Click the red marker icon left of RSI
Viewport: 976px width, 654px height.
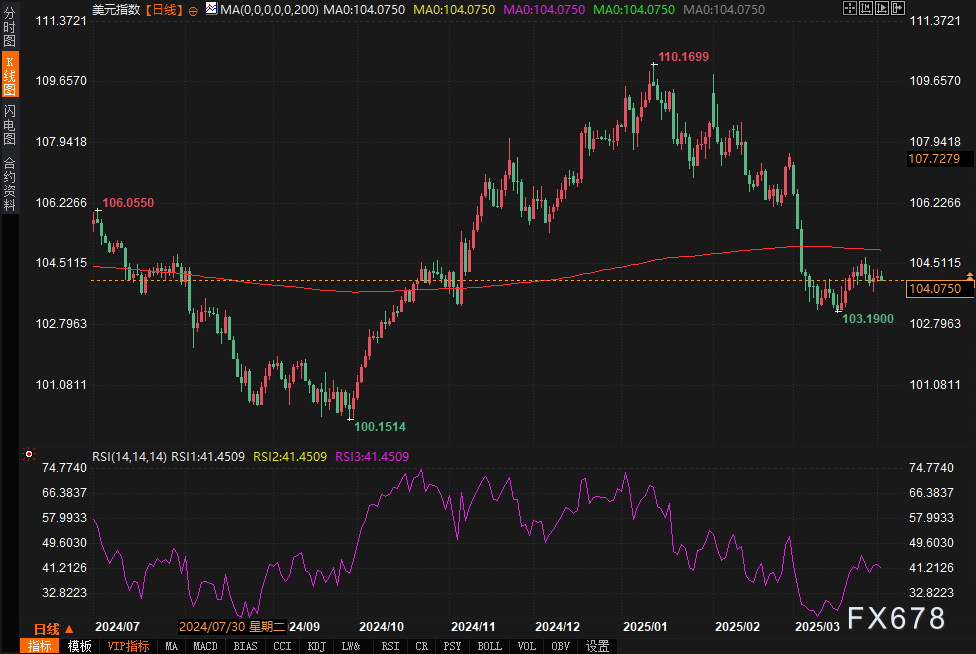(x=28, y=455)
